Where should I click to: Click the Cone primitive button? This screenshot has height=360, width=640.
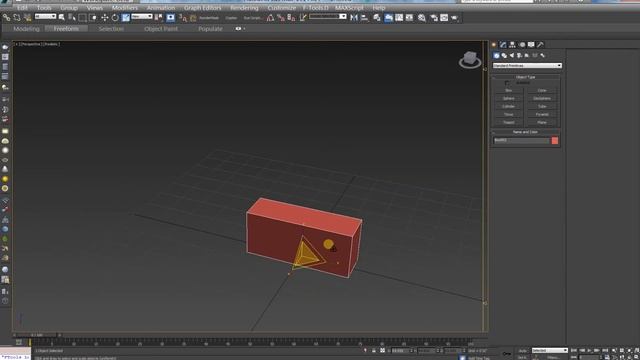point(542,90)
